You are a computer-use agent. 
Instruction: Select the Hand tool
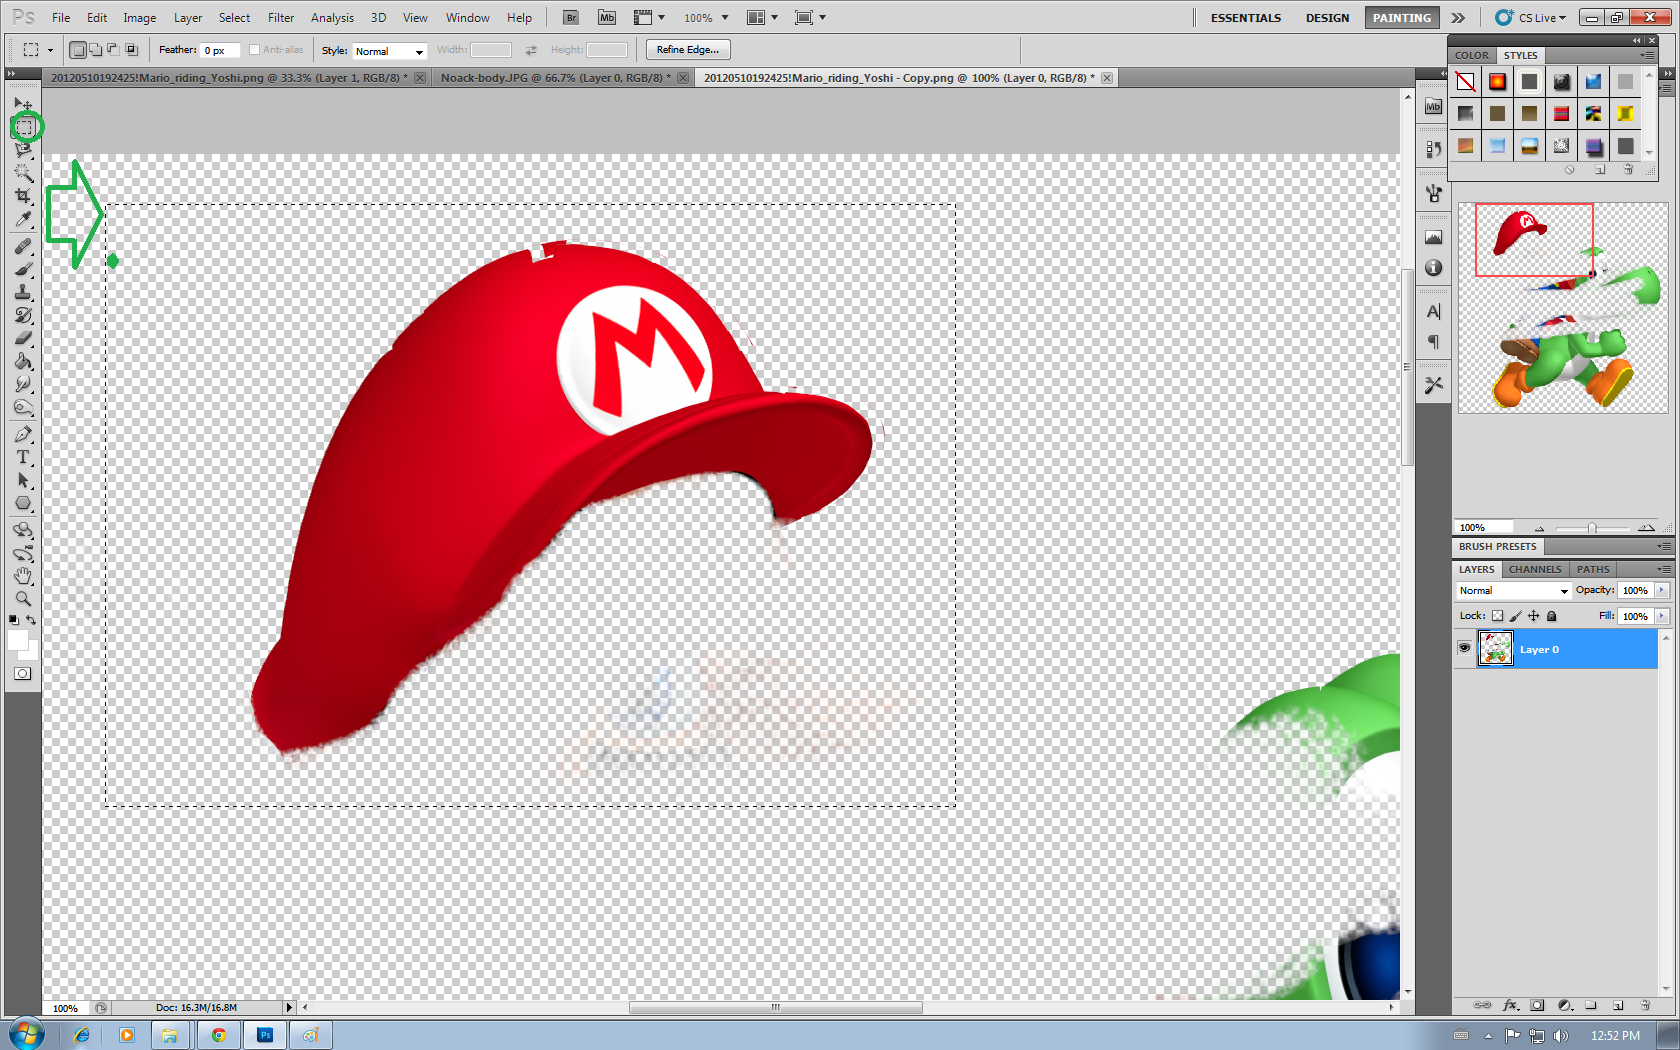23,576
